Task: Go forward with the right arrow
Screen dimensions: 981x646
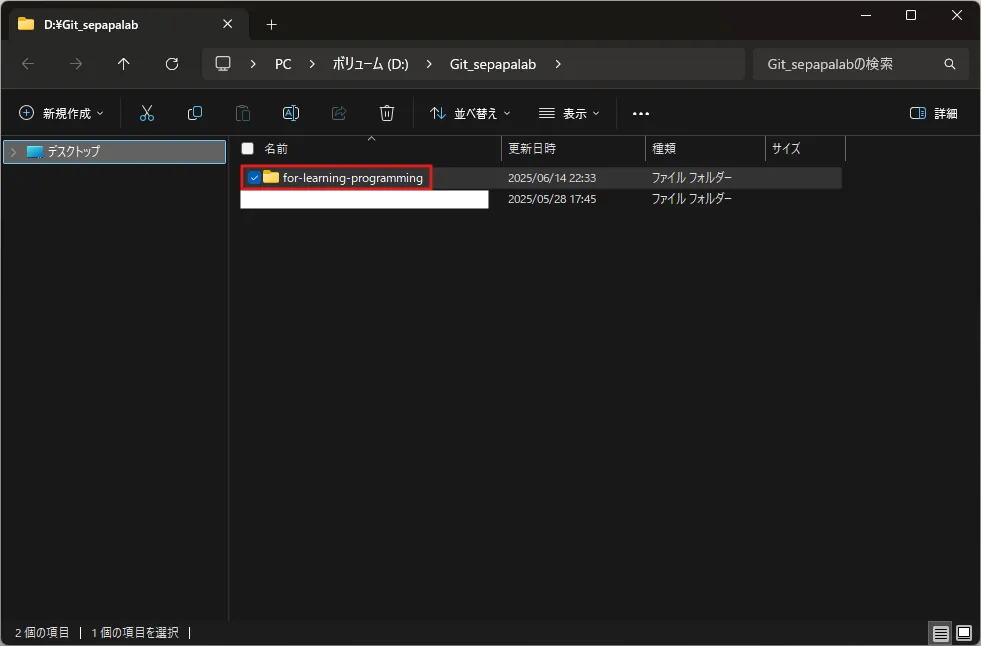Action: 76,64
